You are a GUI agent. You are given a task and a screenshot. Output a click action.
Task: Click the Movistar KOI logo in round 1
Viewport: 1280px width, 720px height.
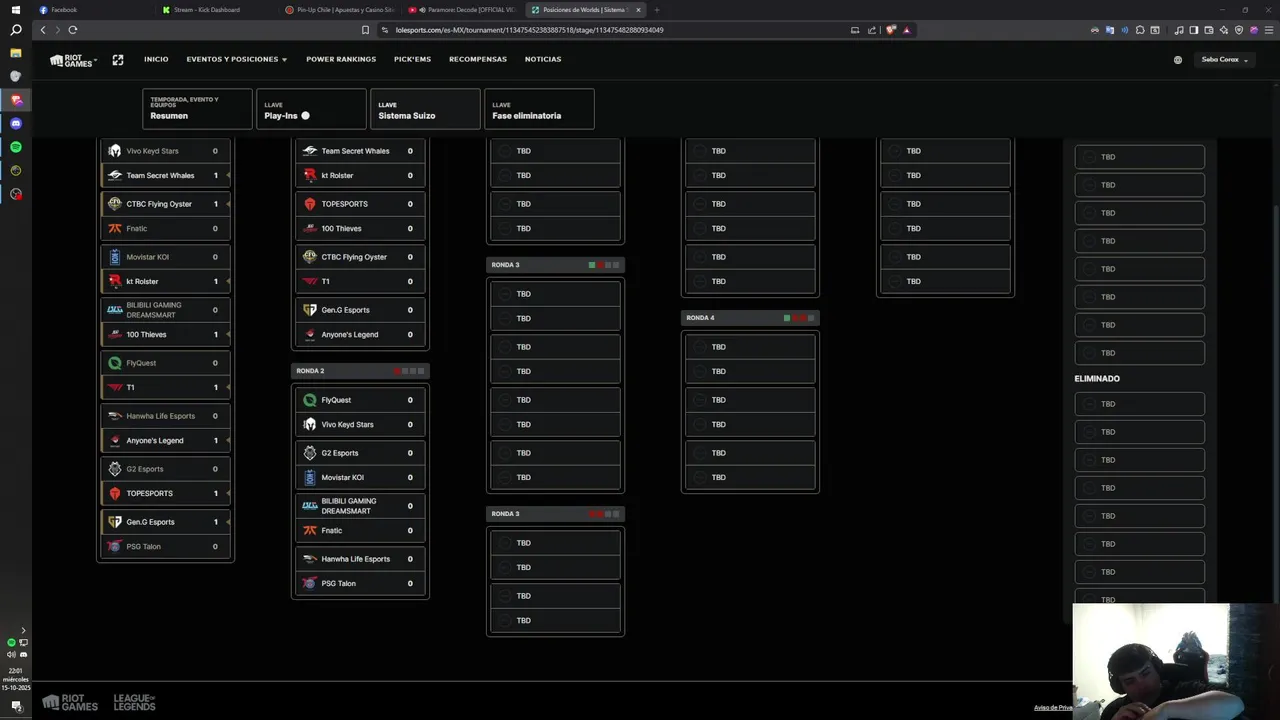click(x=114, y=257)
